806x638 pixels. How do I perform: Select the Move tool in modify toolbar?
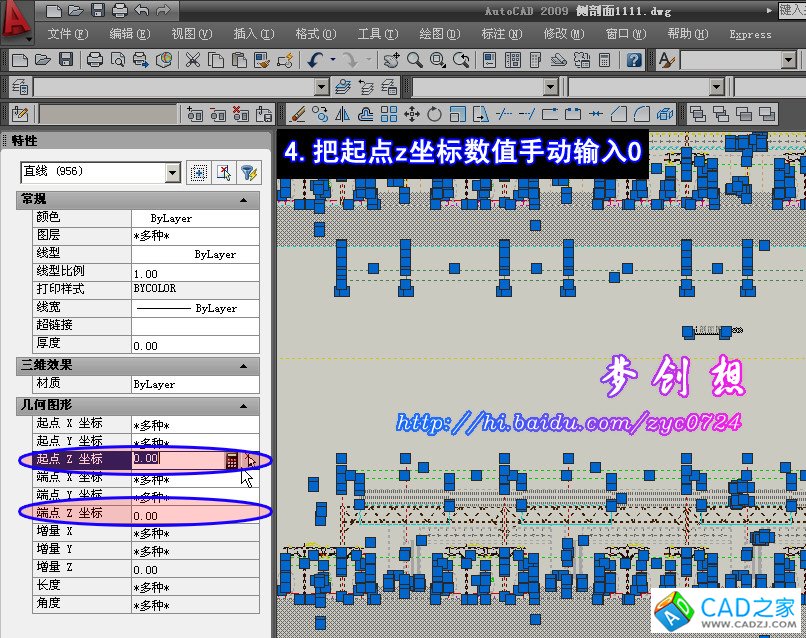click(411, 113)
